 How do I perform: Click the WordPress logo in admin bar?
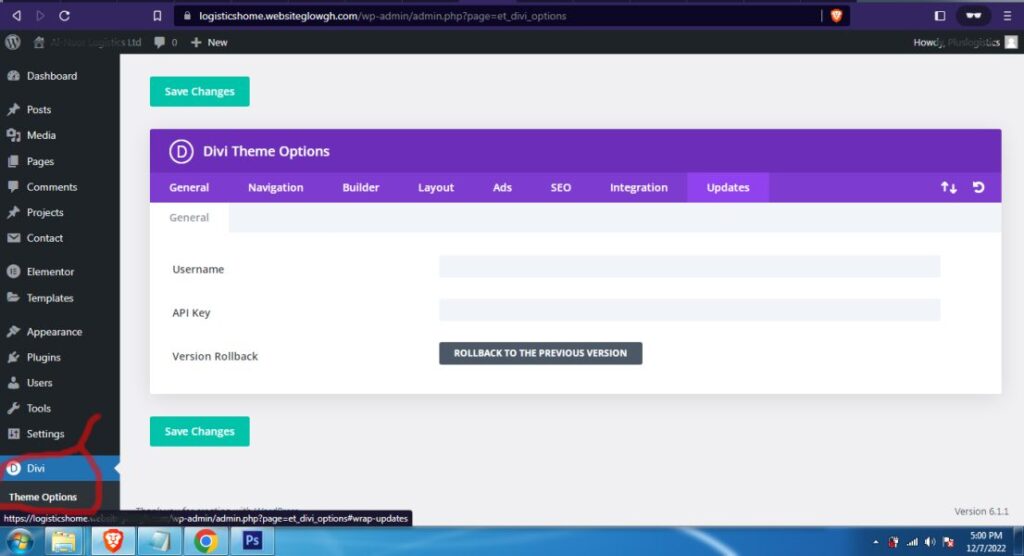click(x=13, y=42)
